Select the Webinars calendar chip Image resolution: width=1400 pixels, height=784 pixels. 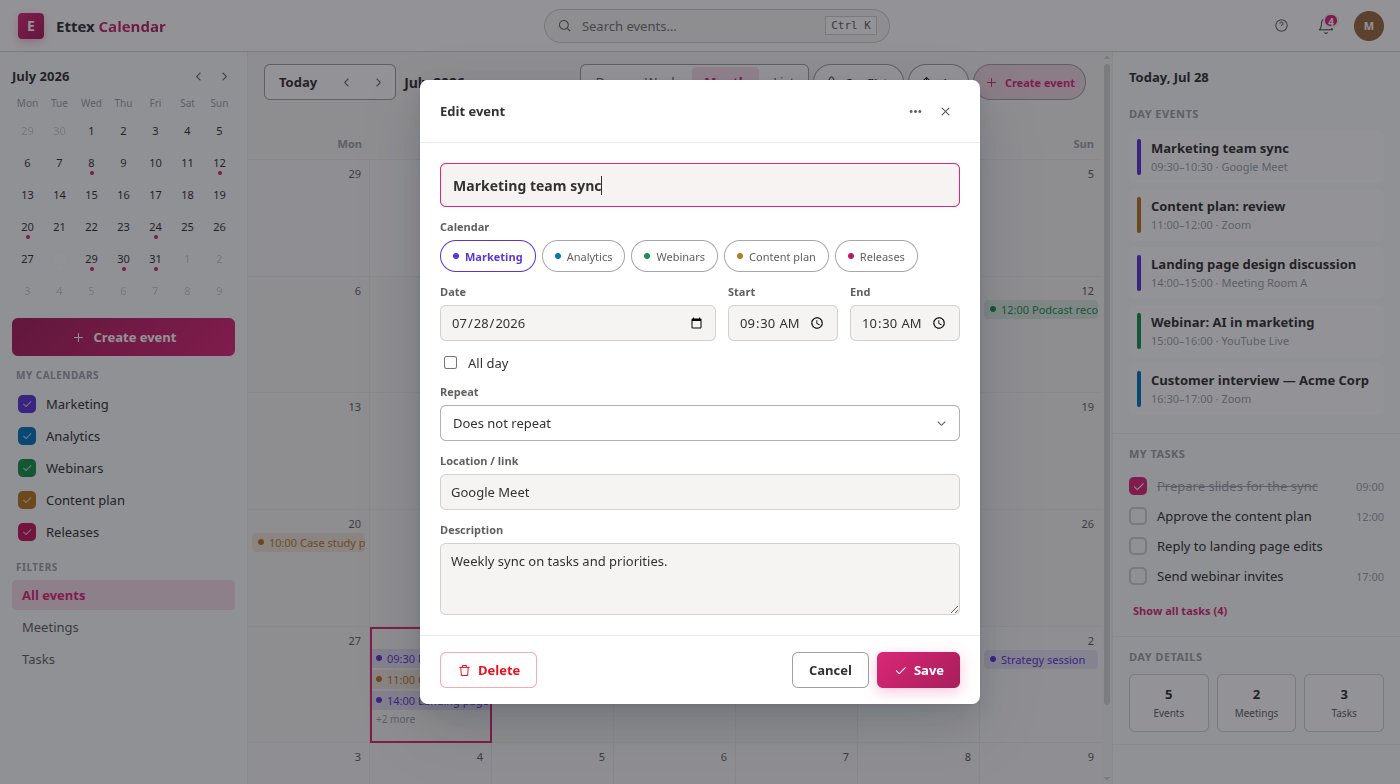pos(674,257)
